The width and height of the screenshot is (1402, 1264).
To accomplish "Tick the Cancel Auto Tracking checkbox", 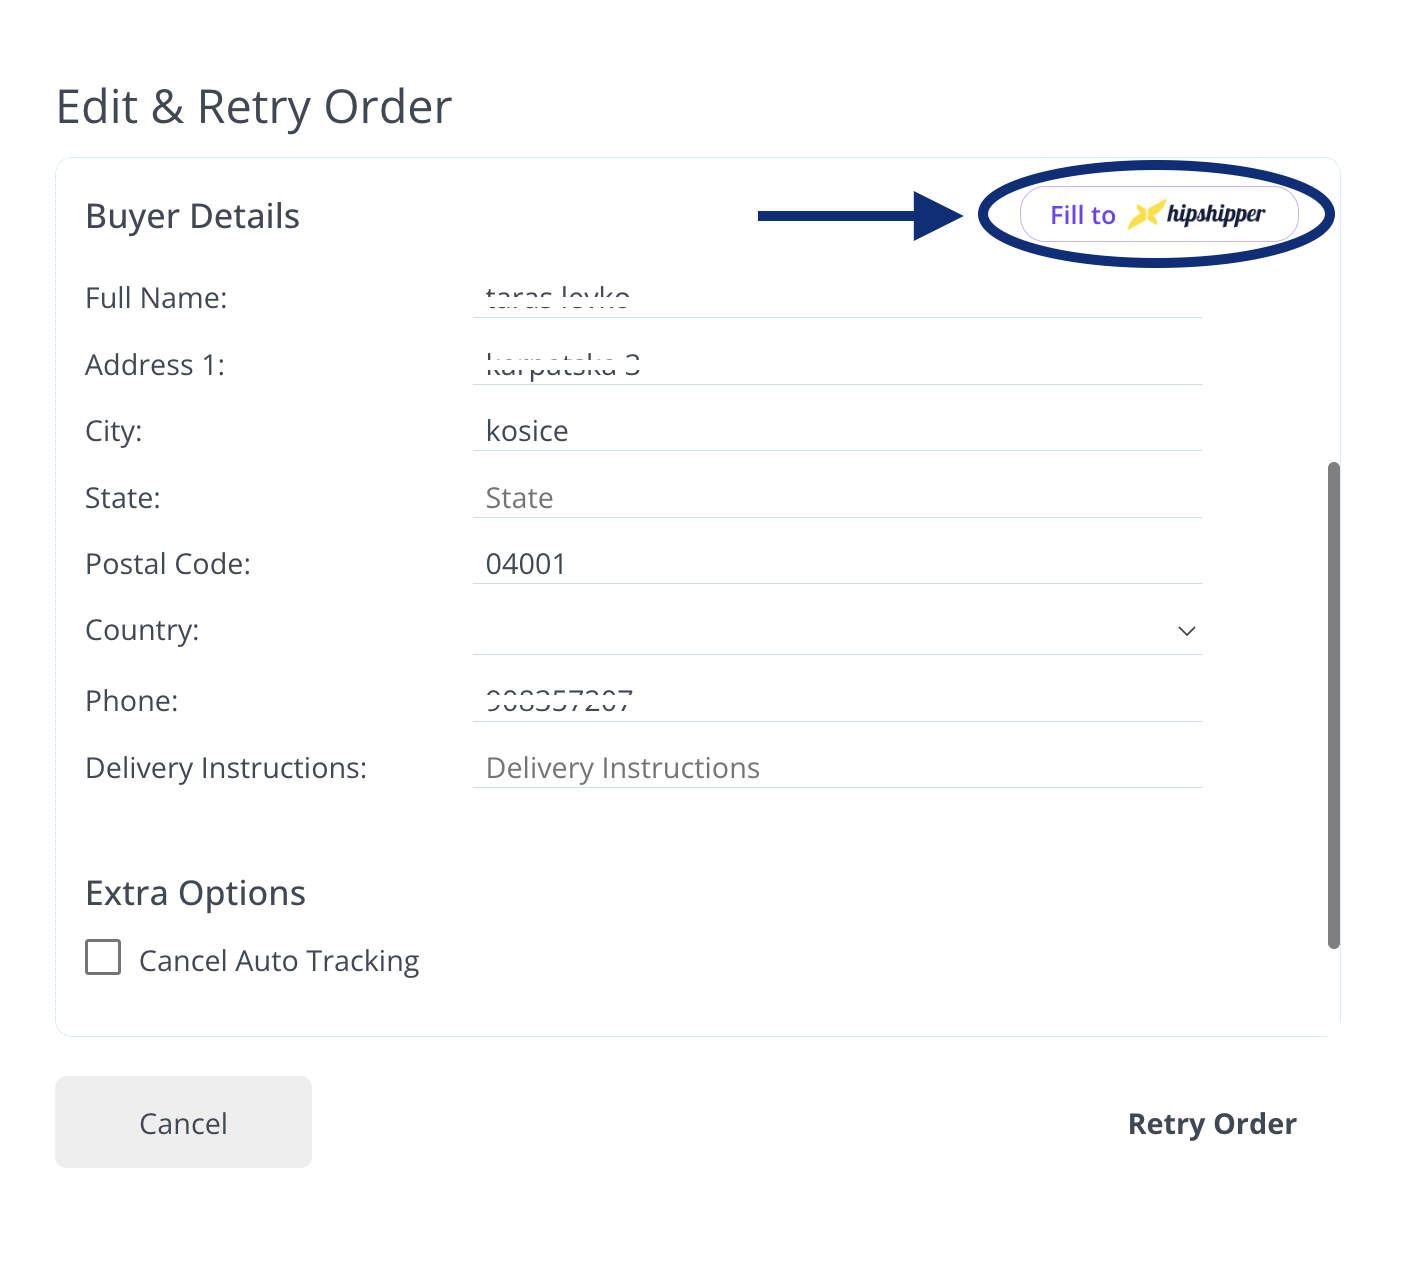I will [103, 957].
